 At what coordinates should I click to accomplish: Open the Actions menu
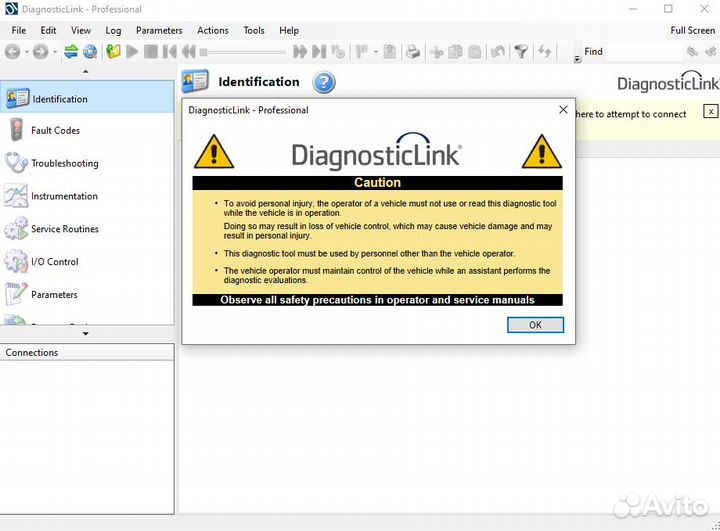coord(213,30)
